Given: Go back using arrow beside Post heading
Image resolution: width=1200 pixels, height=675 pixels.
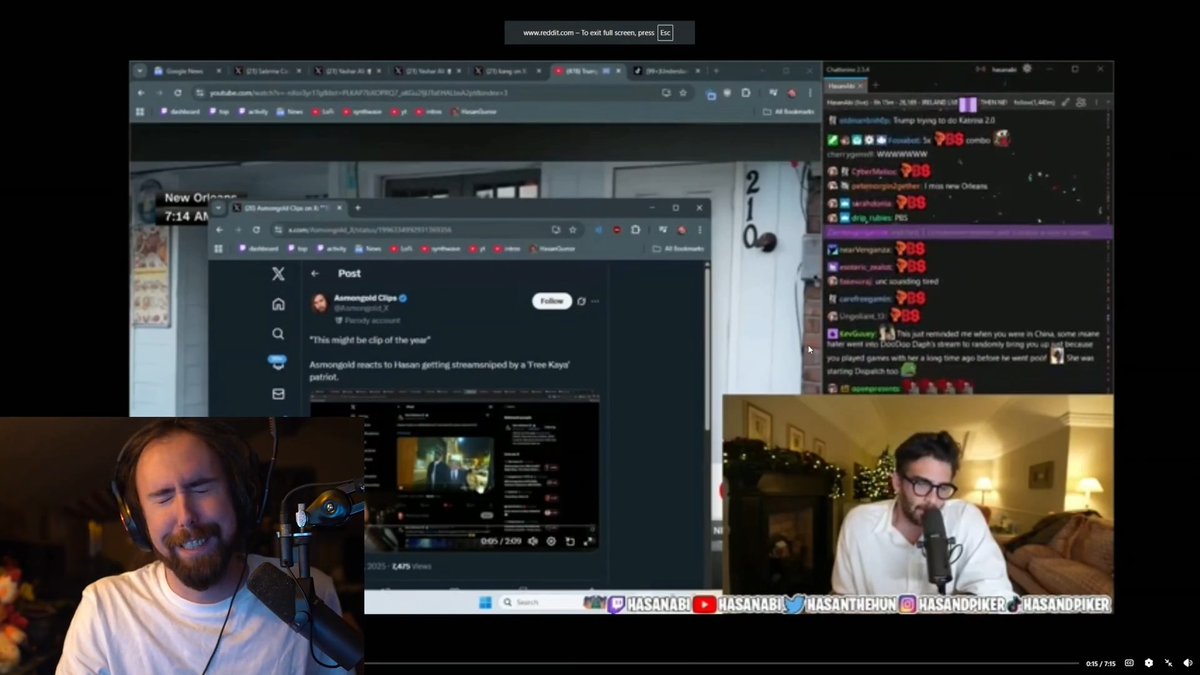Looking at the screenshot, I should [315, 273].
